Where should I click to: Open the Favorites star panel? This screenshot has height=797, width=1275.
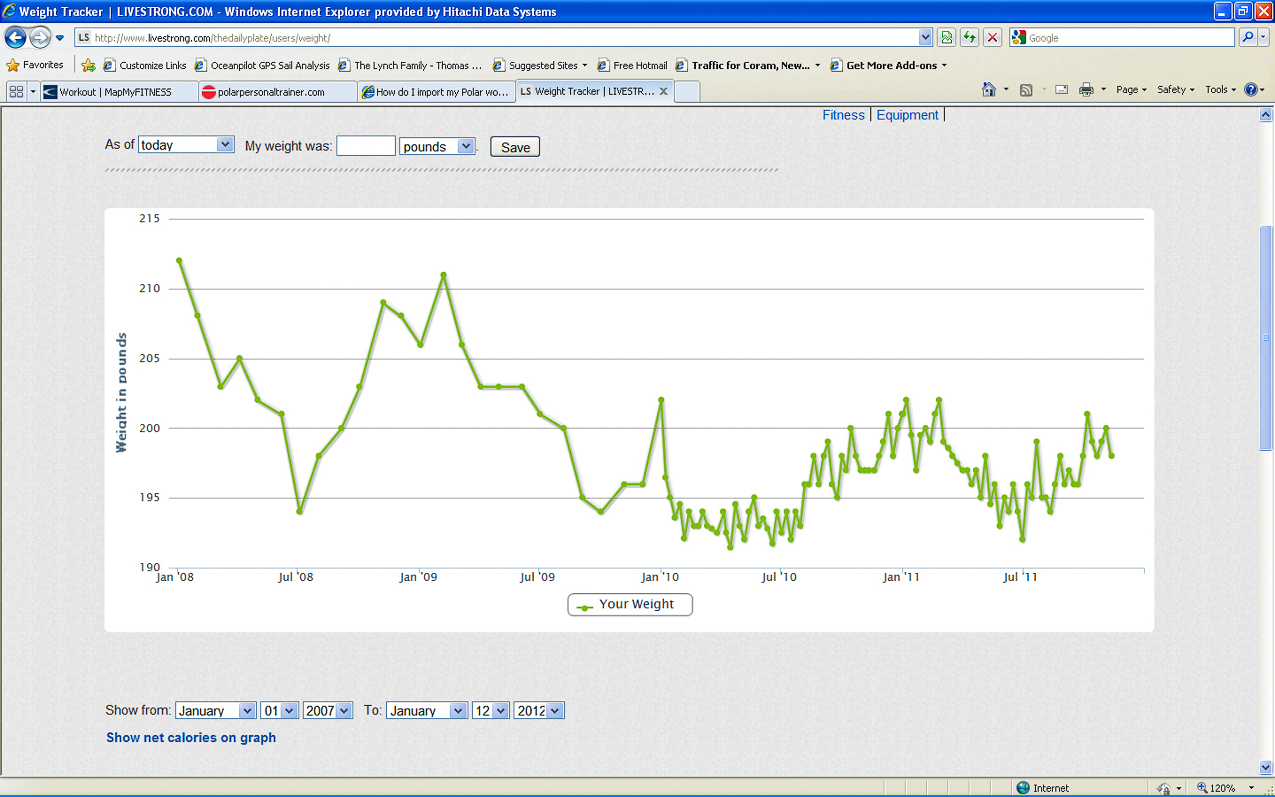(x=35, y=65)
